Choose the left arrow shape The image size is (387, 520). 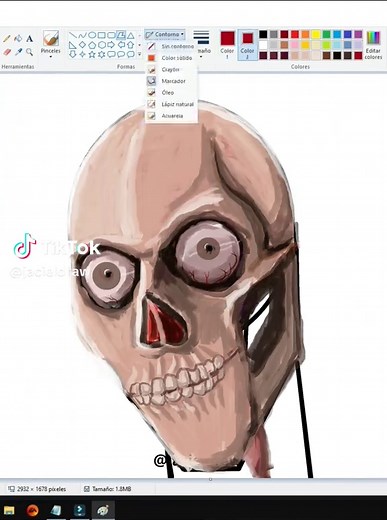pyautogui.click(x=121, y=45)
